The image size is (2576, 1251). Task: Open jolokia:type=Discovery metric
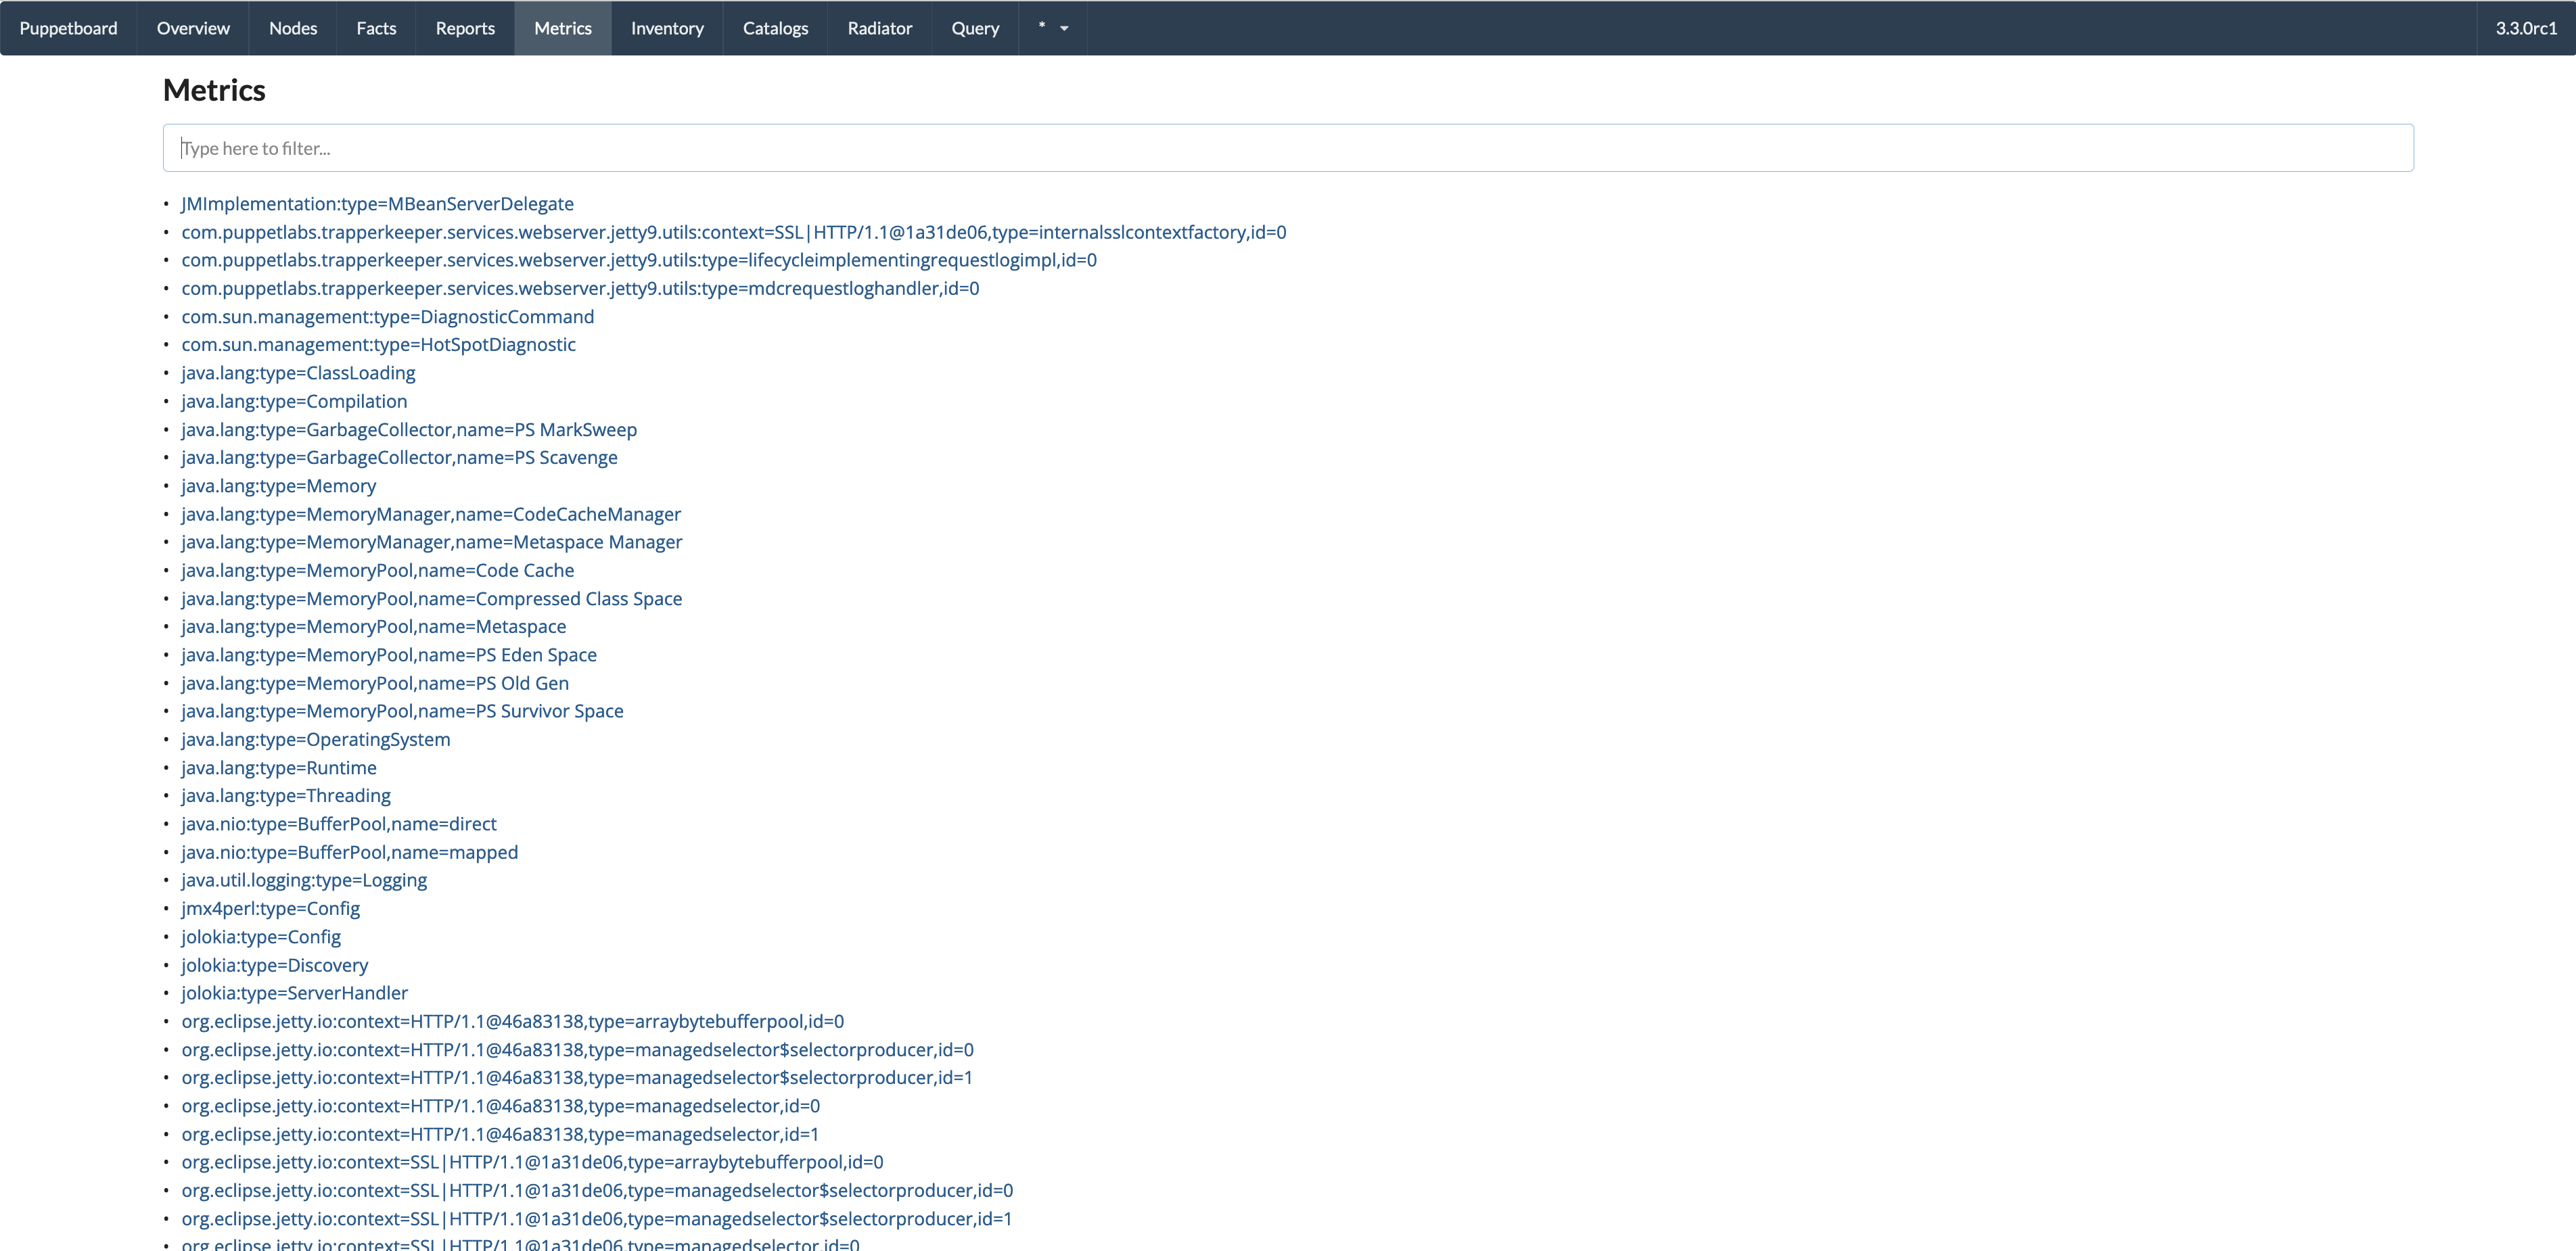pyautogui.click(x=274, y=966)
